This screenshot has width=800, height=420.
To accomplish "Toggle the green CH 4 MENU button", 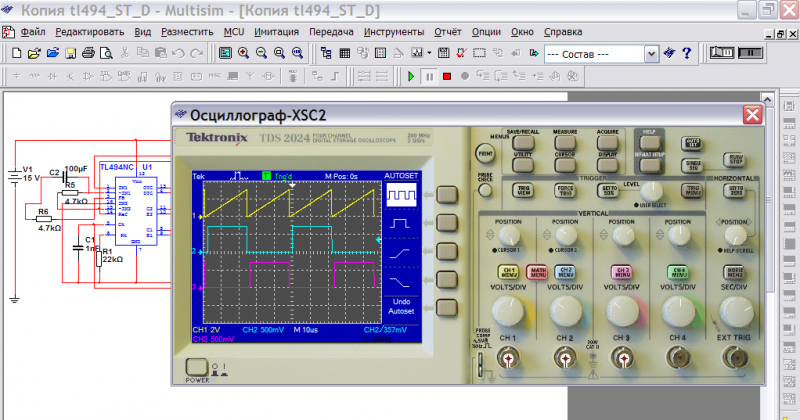I will click(678, 272).
